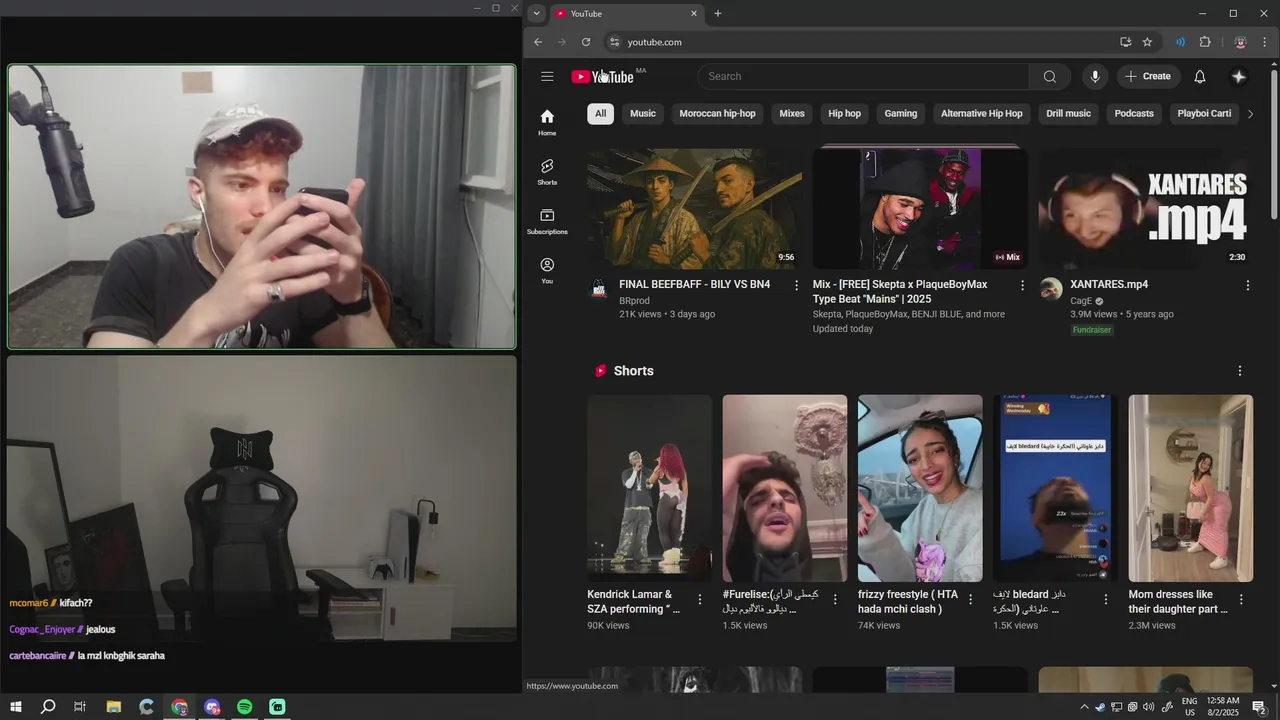Open XANTARES.mp4 video title
This screenshot has height=720, width=1280.
[x=1109, y=285]
